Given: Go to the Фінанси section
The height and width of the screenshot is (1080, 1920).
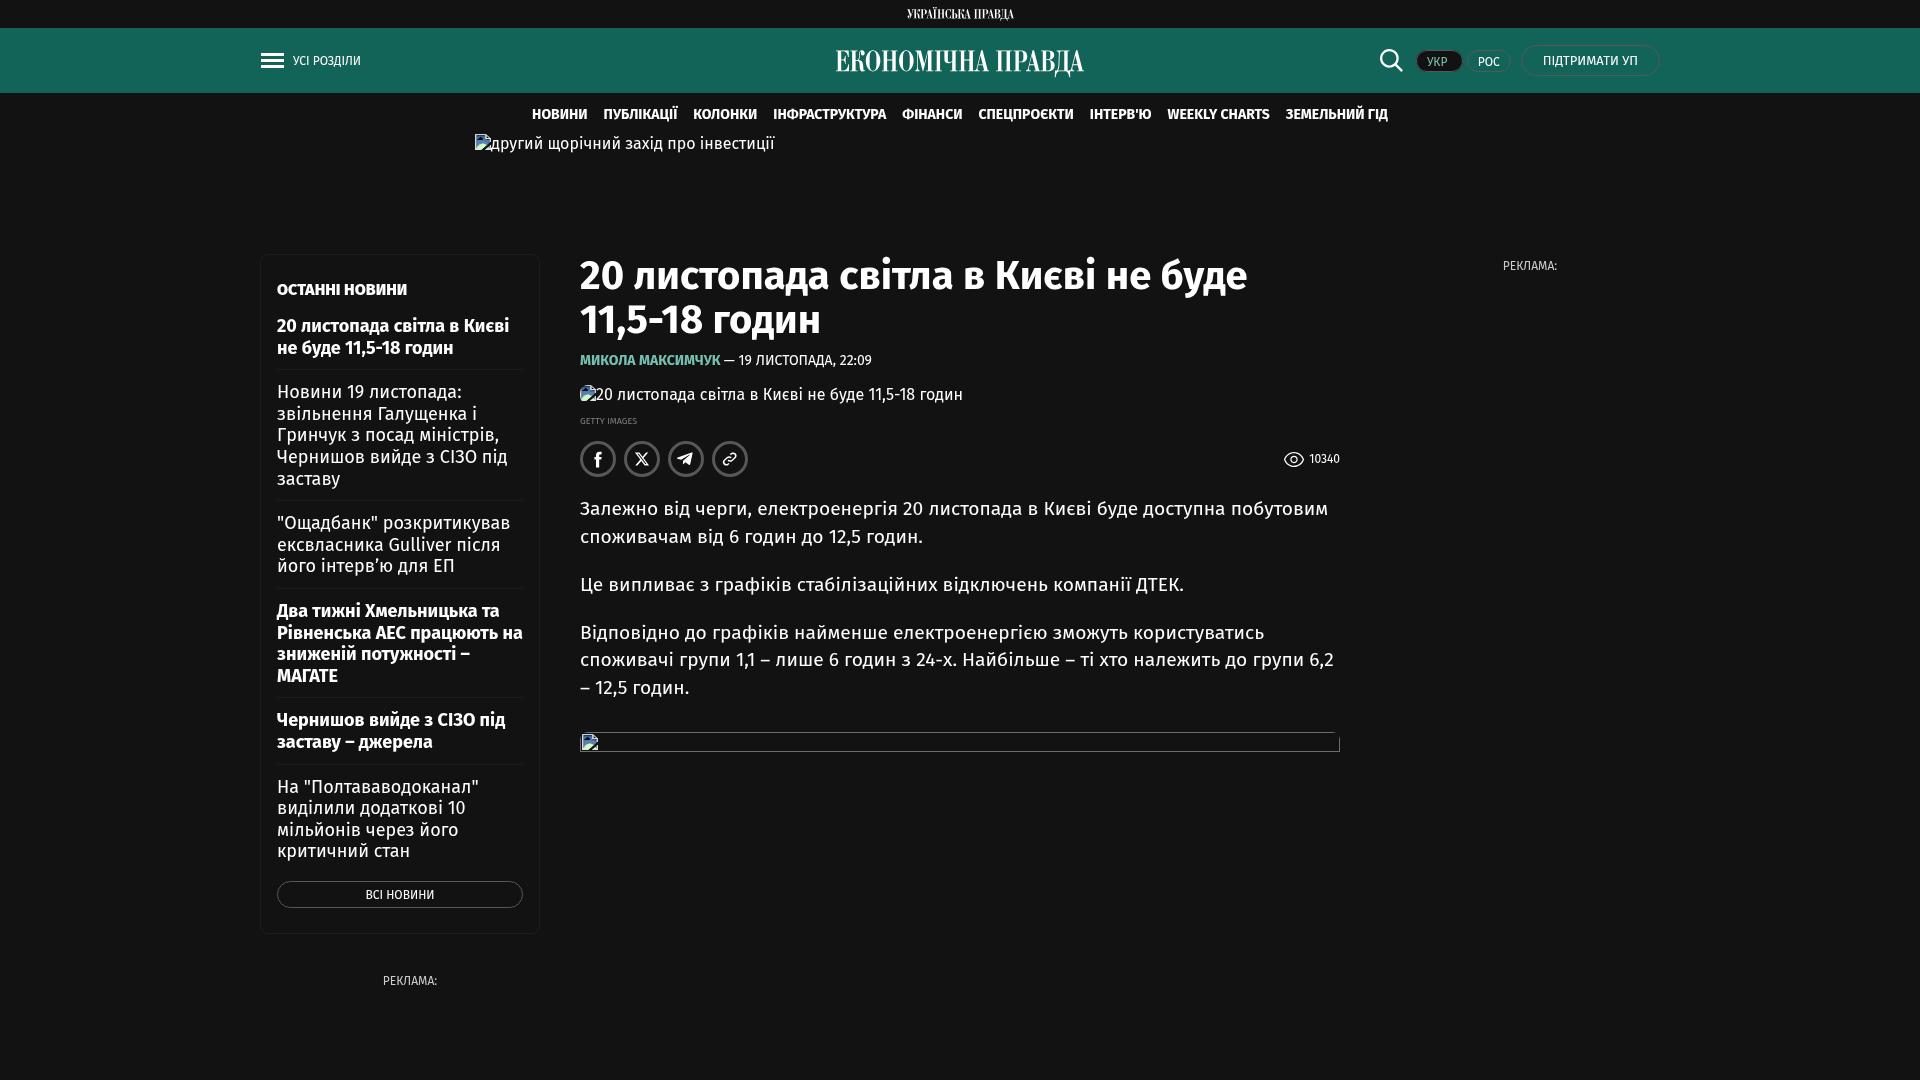Looking at the screenshot, I should click(931, 114).
